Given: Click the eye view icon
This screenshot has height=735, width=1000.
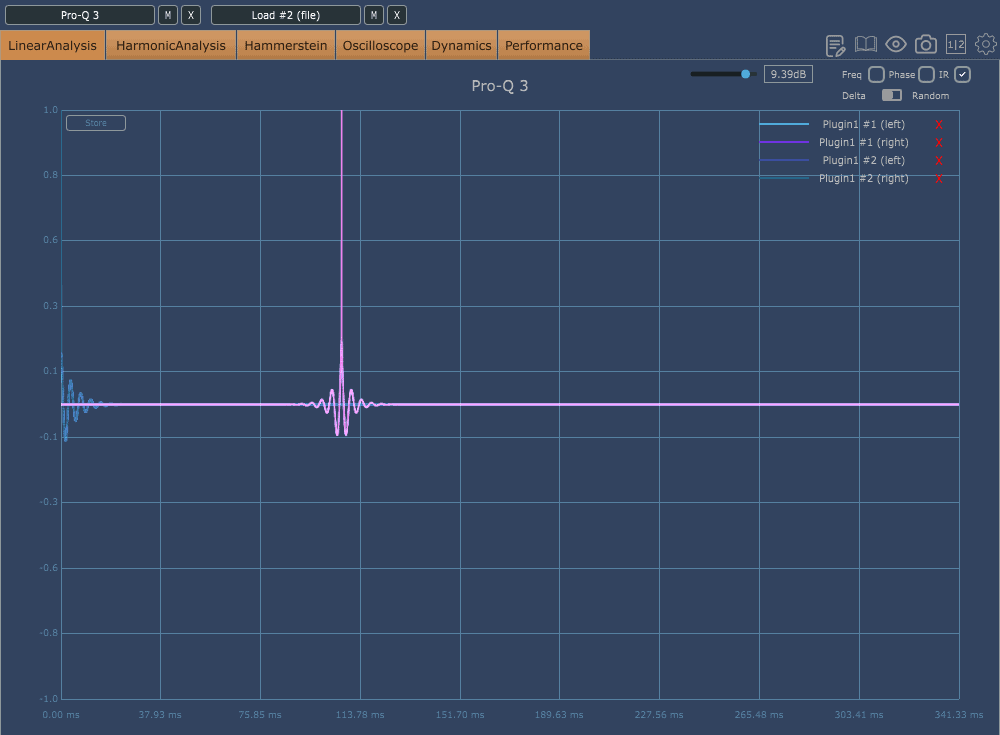Looking at the screenshot, I should click(x=894, y=44).
